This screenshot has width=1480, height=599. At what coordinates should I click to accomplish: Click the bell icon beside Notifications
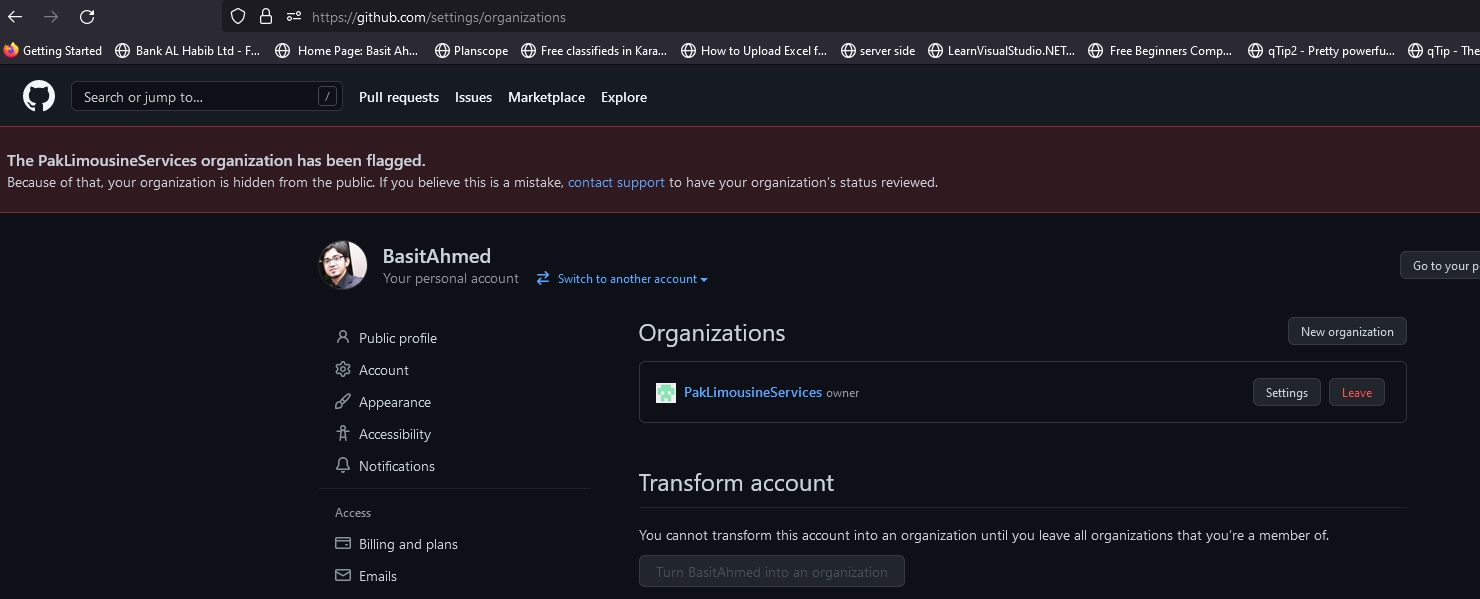point(343,465)
